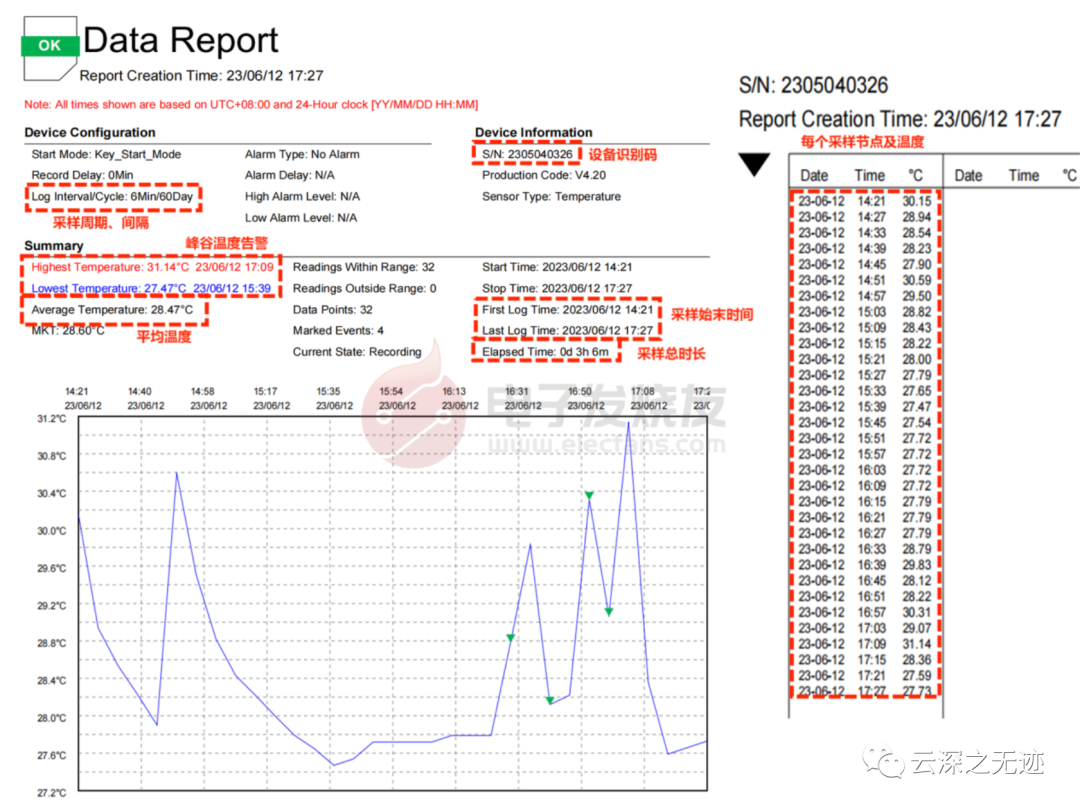Click 'S/N: 2305040326' under Device Information
This screenshot has width=1080, height=810.
tap(527, 154)
